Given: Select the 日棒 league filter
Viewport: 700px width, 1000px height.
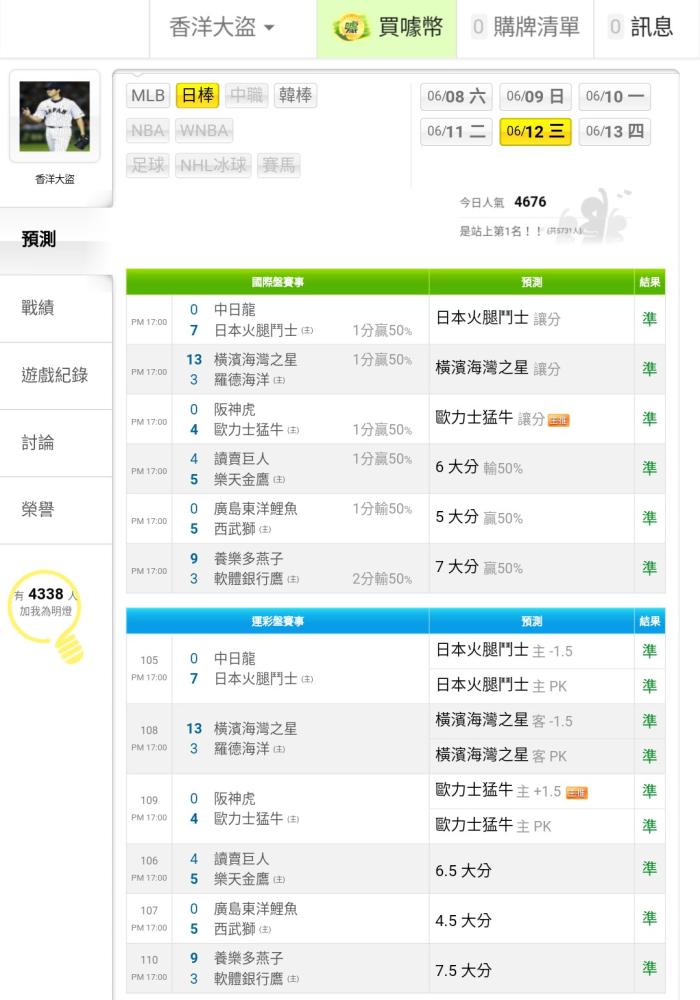Looking at the screenshot, I should pyautogui.click(x=198, y=96).
